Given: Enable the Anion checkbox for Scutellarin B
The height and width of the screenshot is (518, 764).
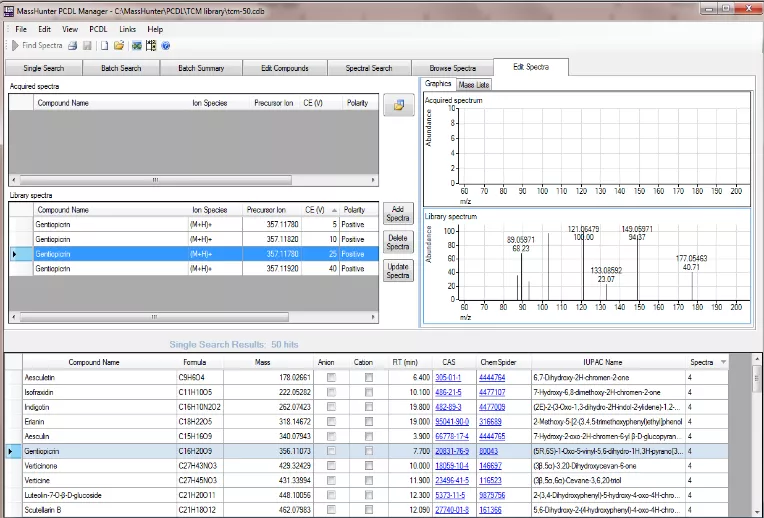Looking at the screenshot, I should [x=332, y=511].
